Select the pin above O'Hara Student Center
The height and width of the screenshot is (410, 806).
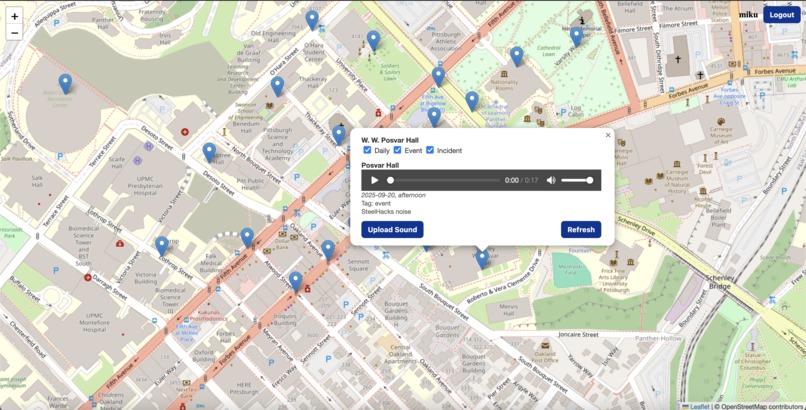coord(312,21)
